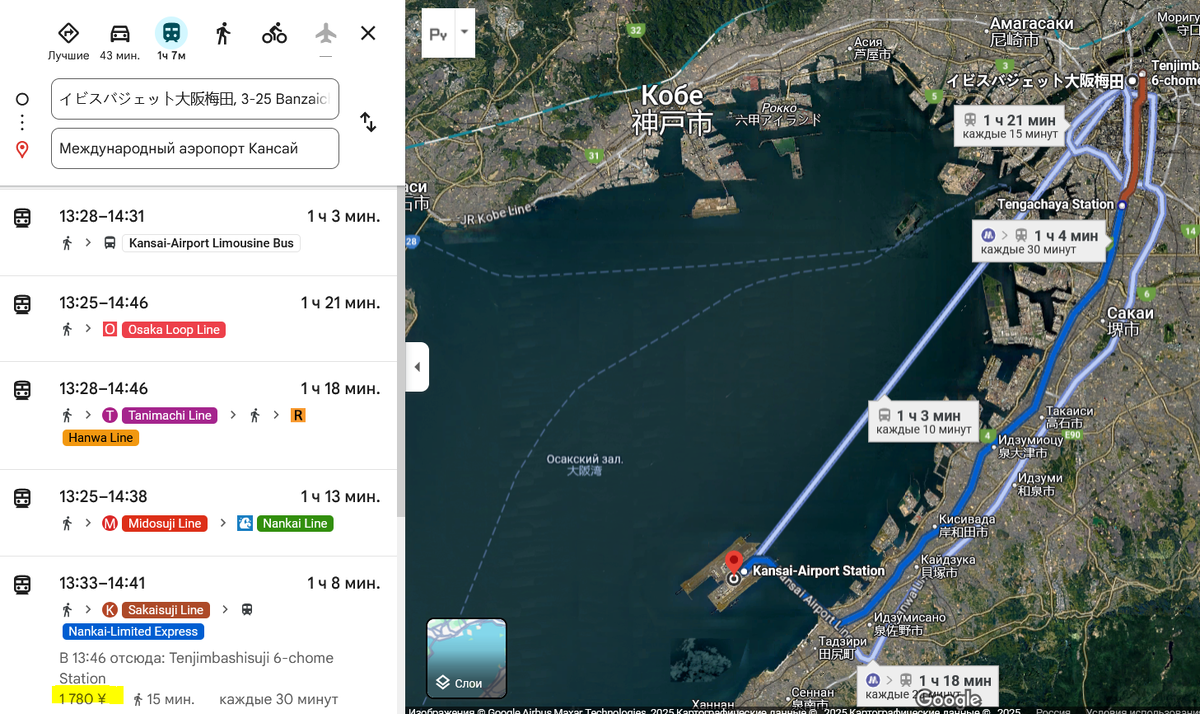Select the Sakaisuji Line route option
The height and width of the screenshot is (714, 1200).
click(199, 635)
